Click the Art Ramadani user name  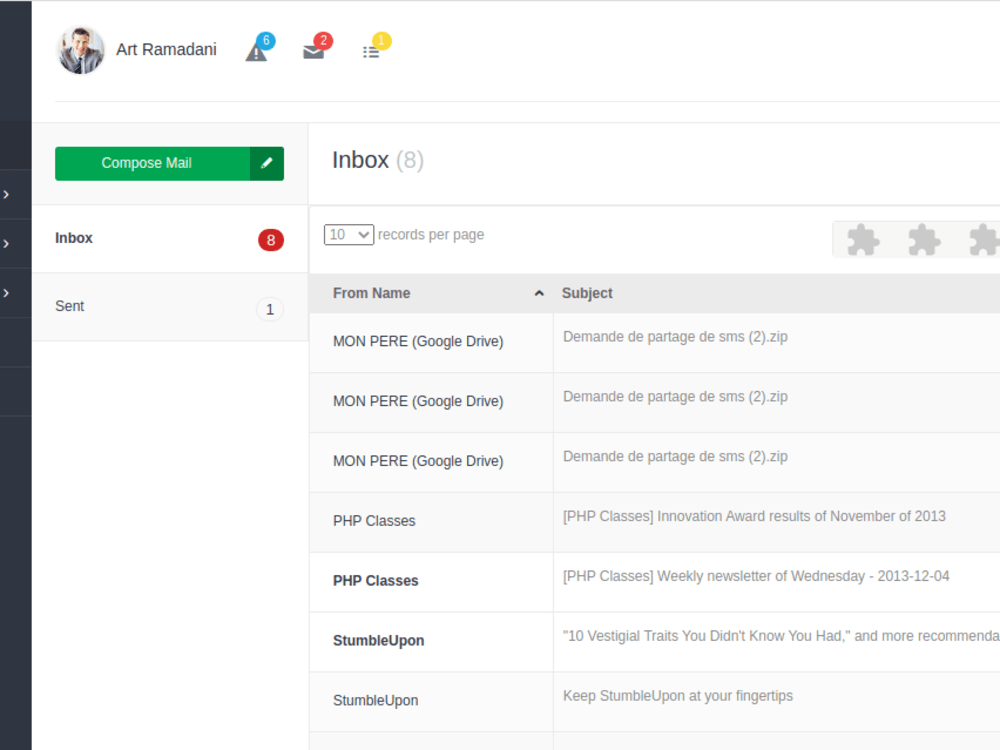pos(166,50)
